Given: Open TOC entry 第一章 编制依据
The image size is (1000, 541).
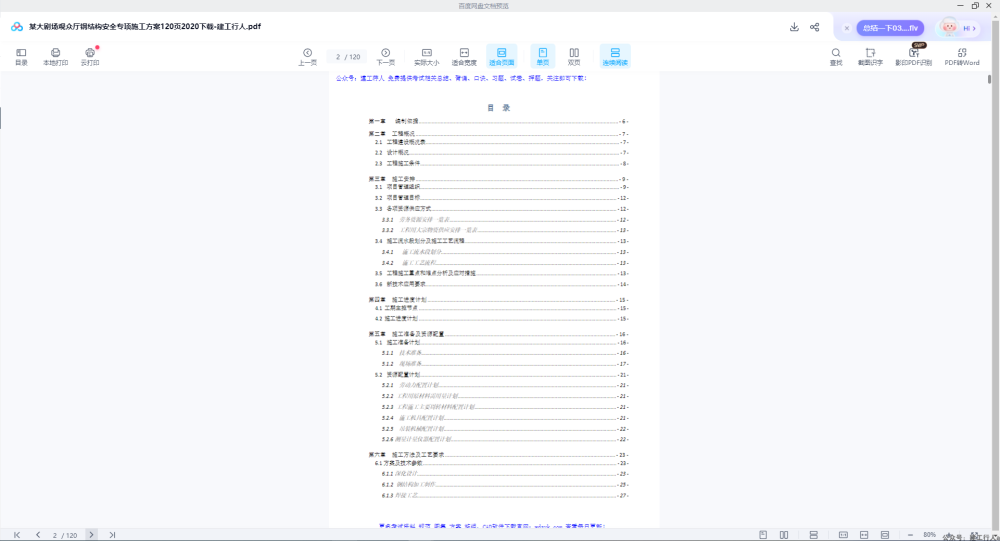Looking at the screenshot, I should [498, 121].
